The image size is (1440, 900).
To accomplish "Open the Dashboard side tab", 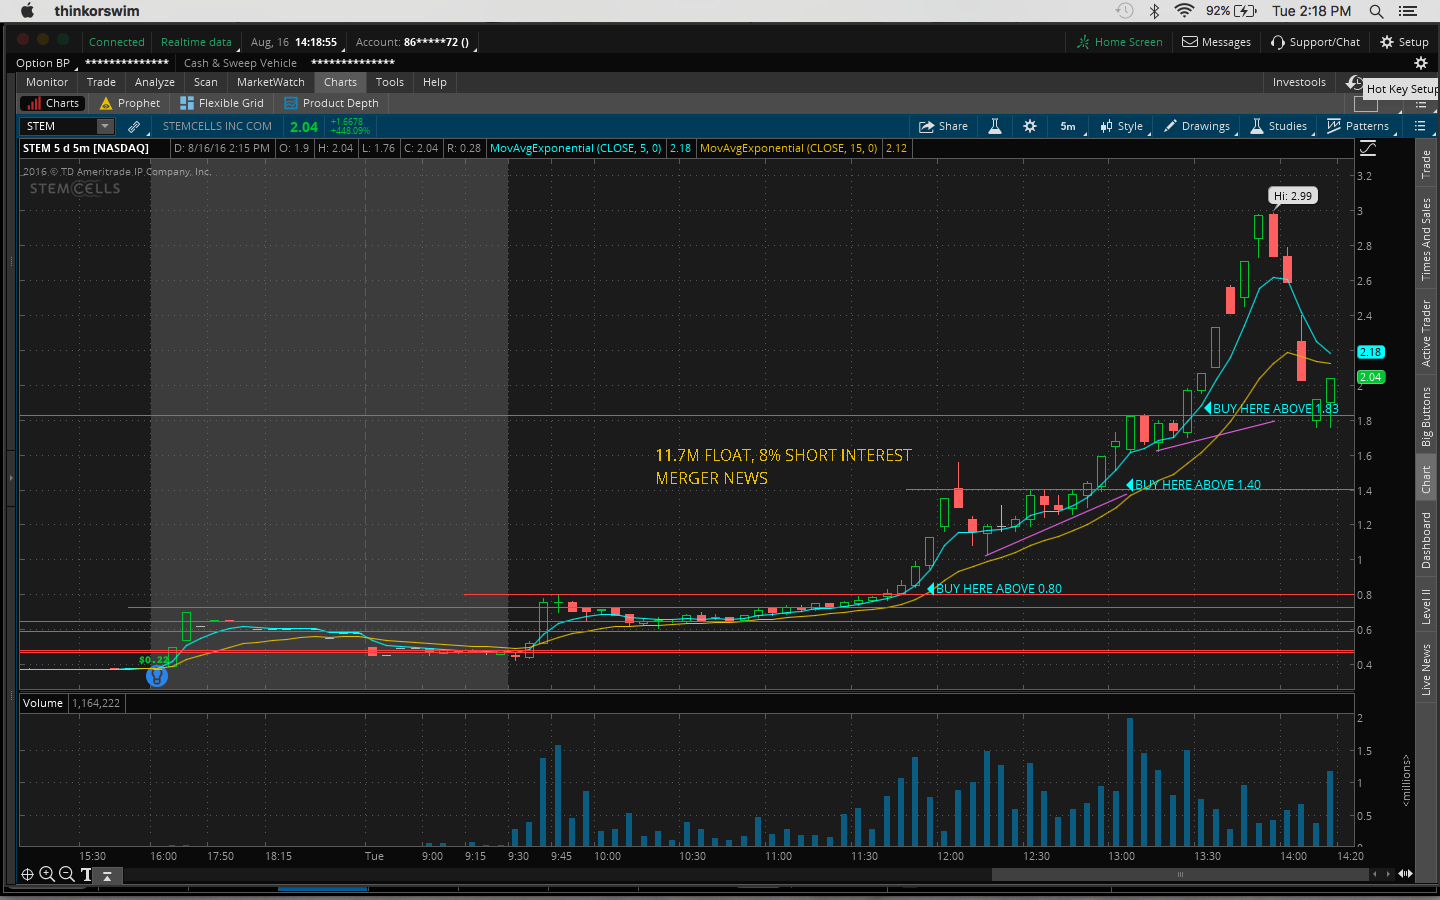I will [x=1427, y=540].
